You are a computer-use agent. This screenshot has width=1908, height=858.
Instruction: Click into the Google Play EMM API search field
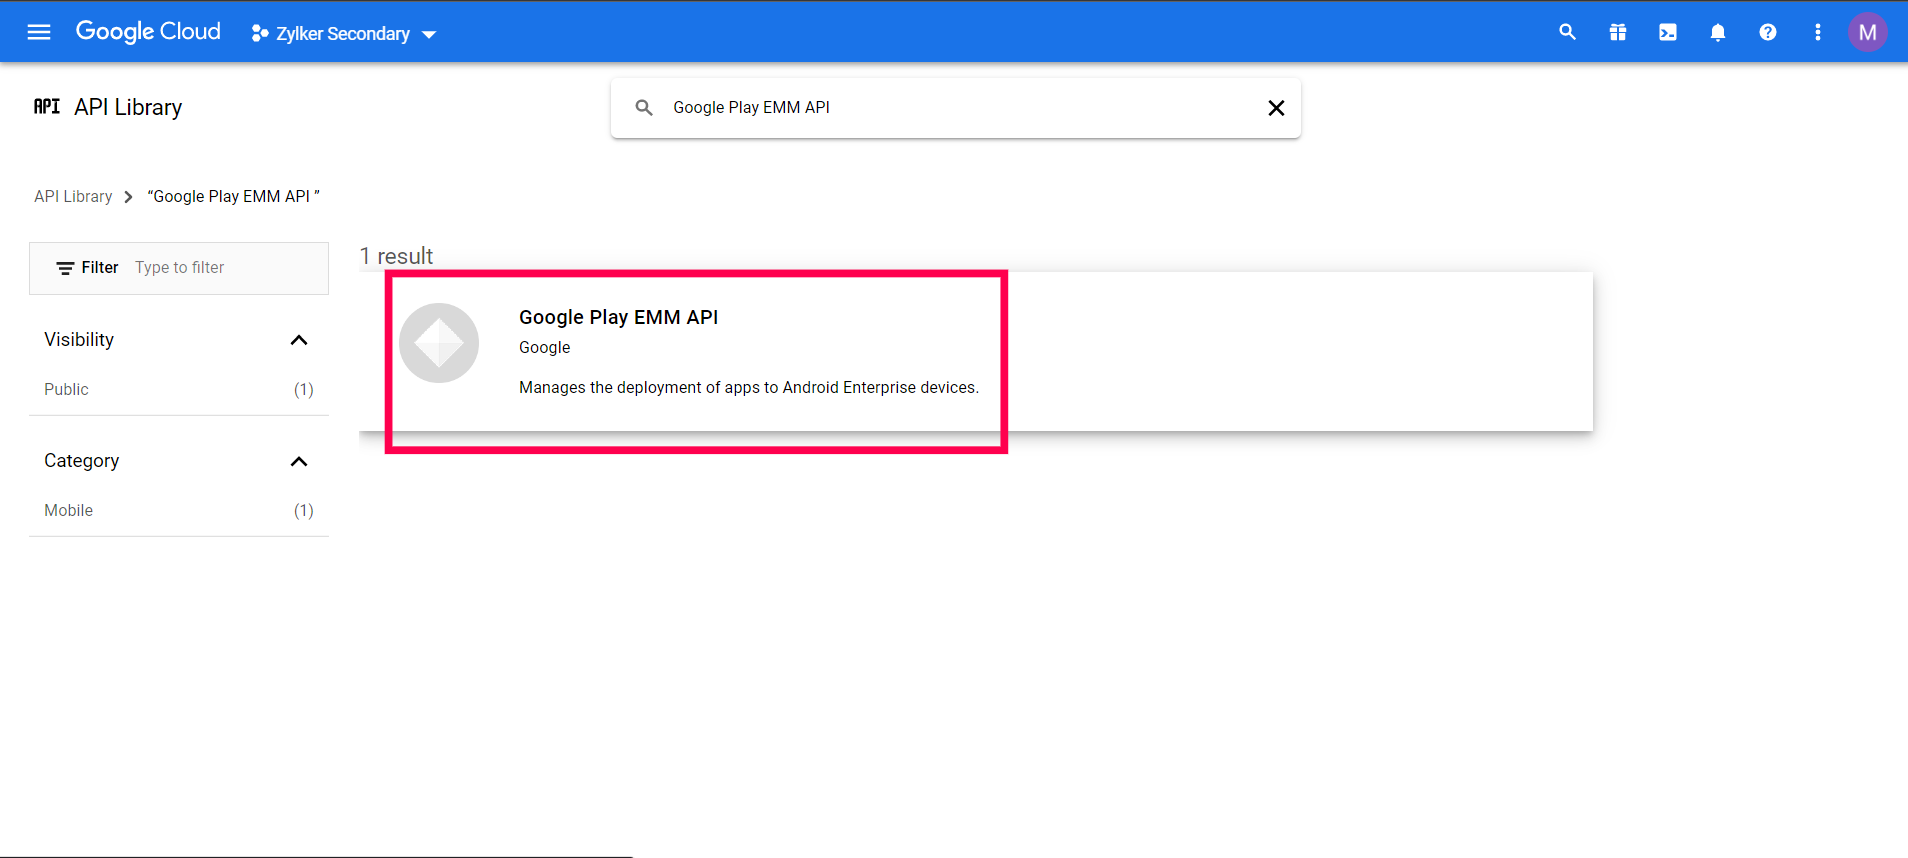click(x=955, y=107)
